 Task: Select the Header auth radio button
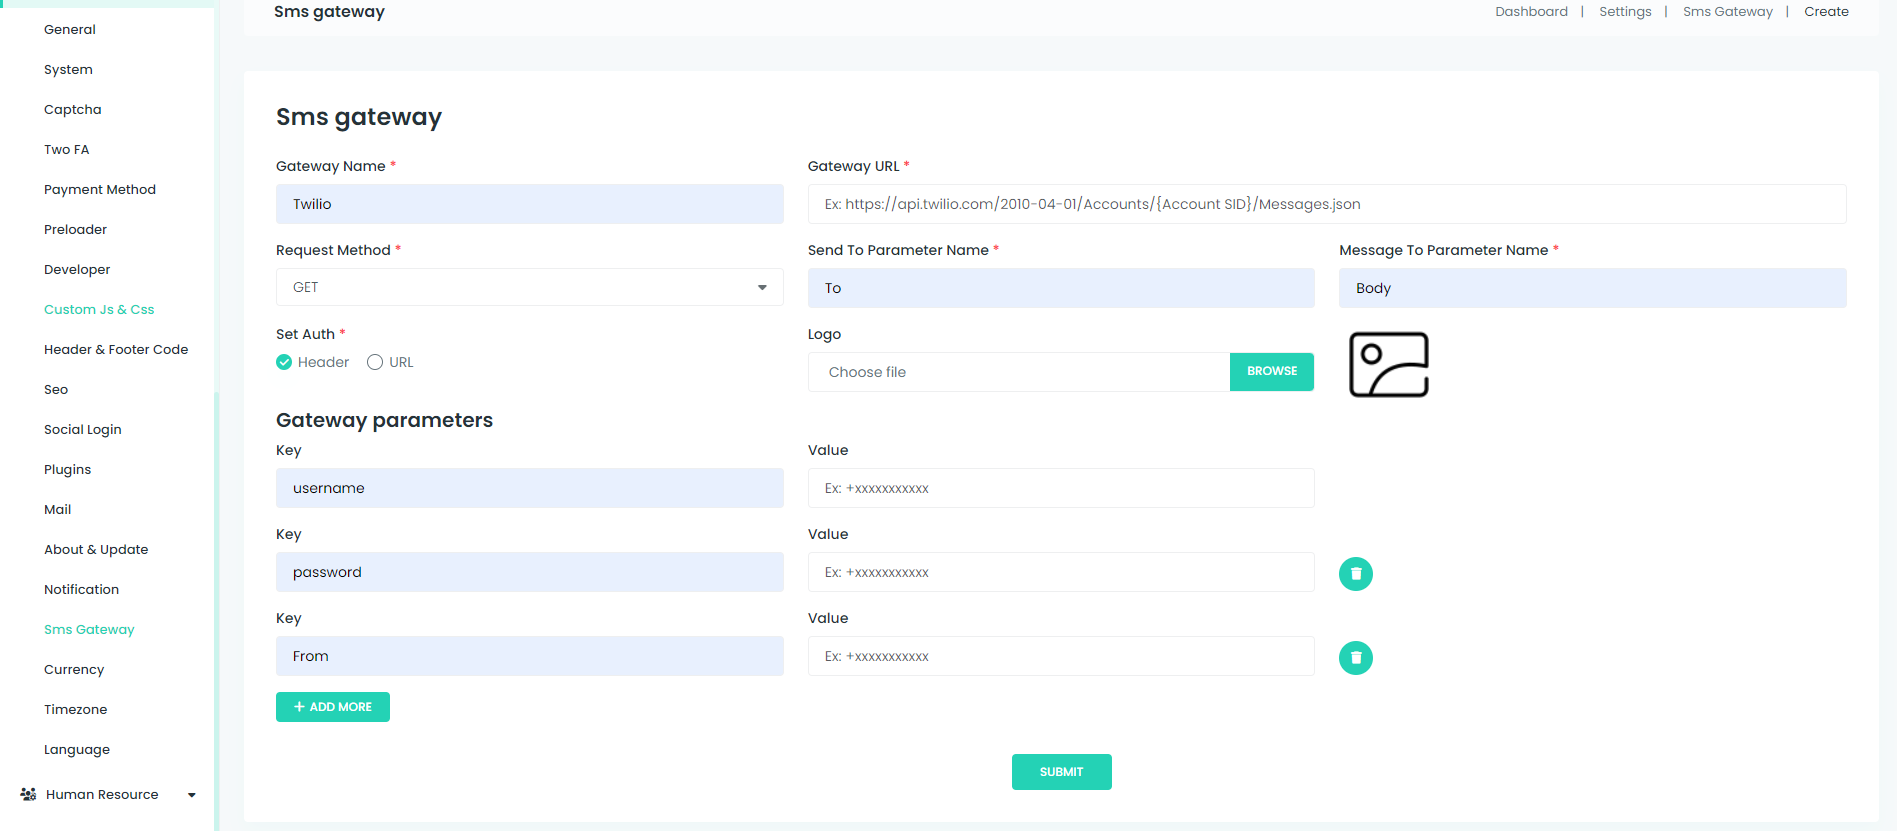[284, 362]
